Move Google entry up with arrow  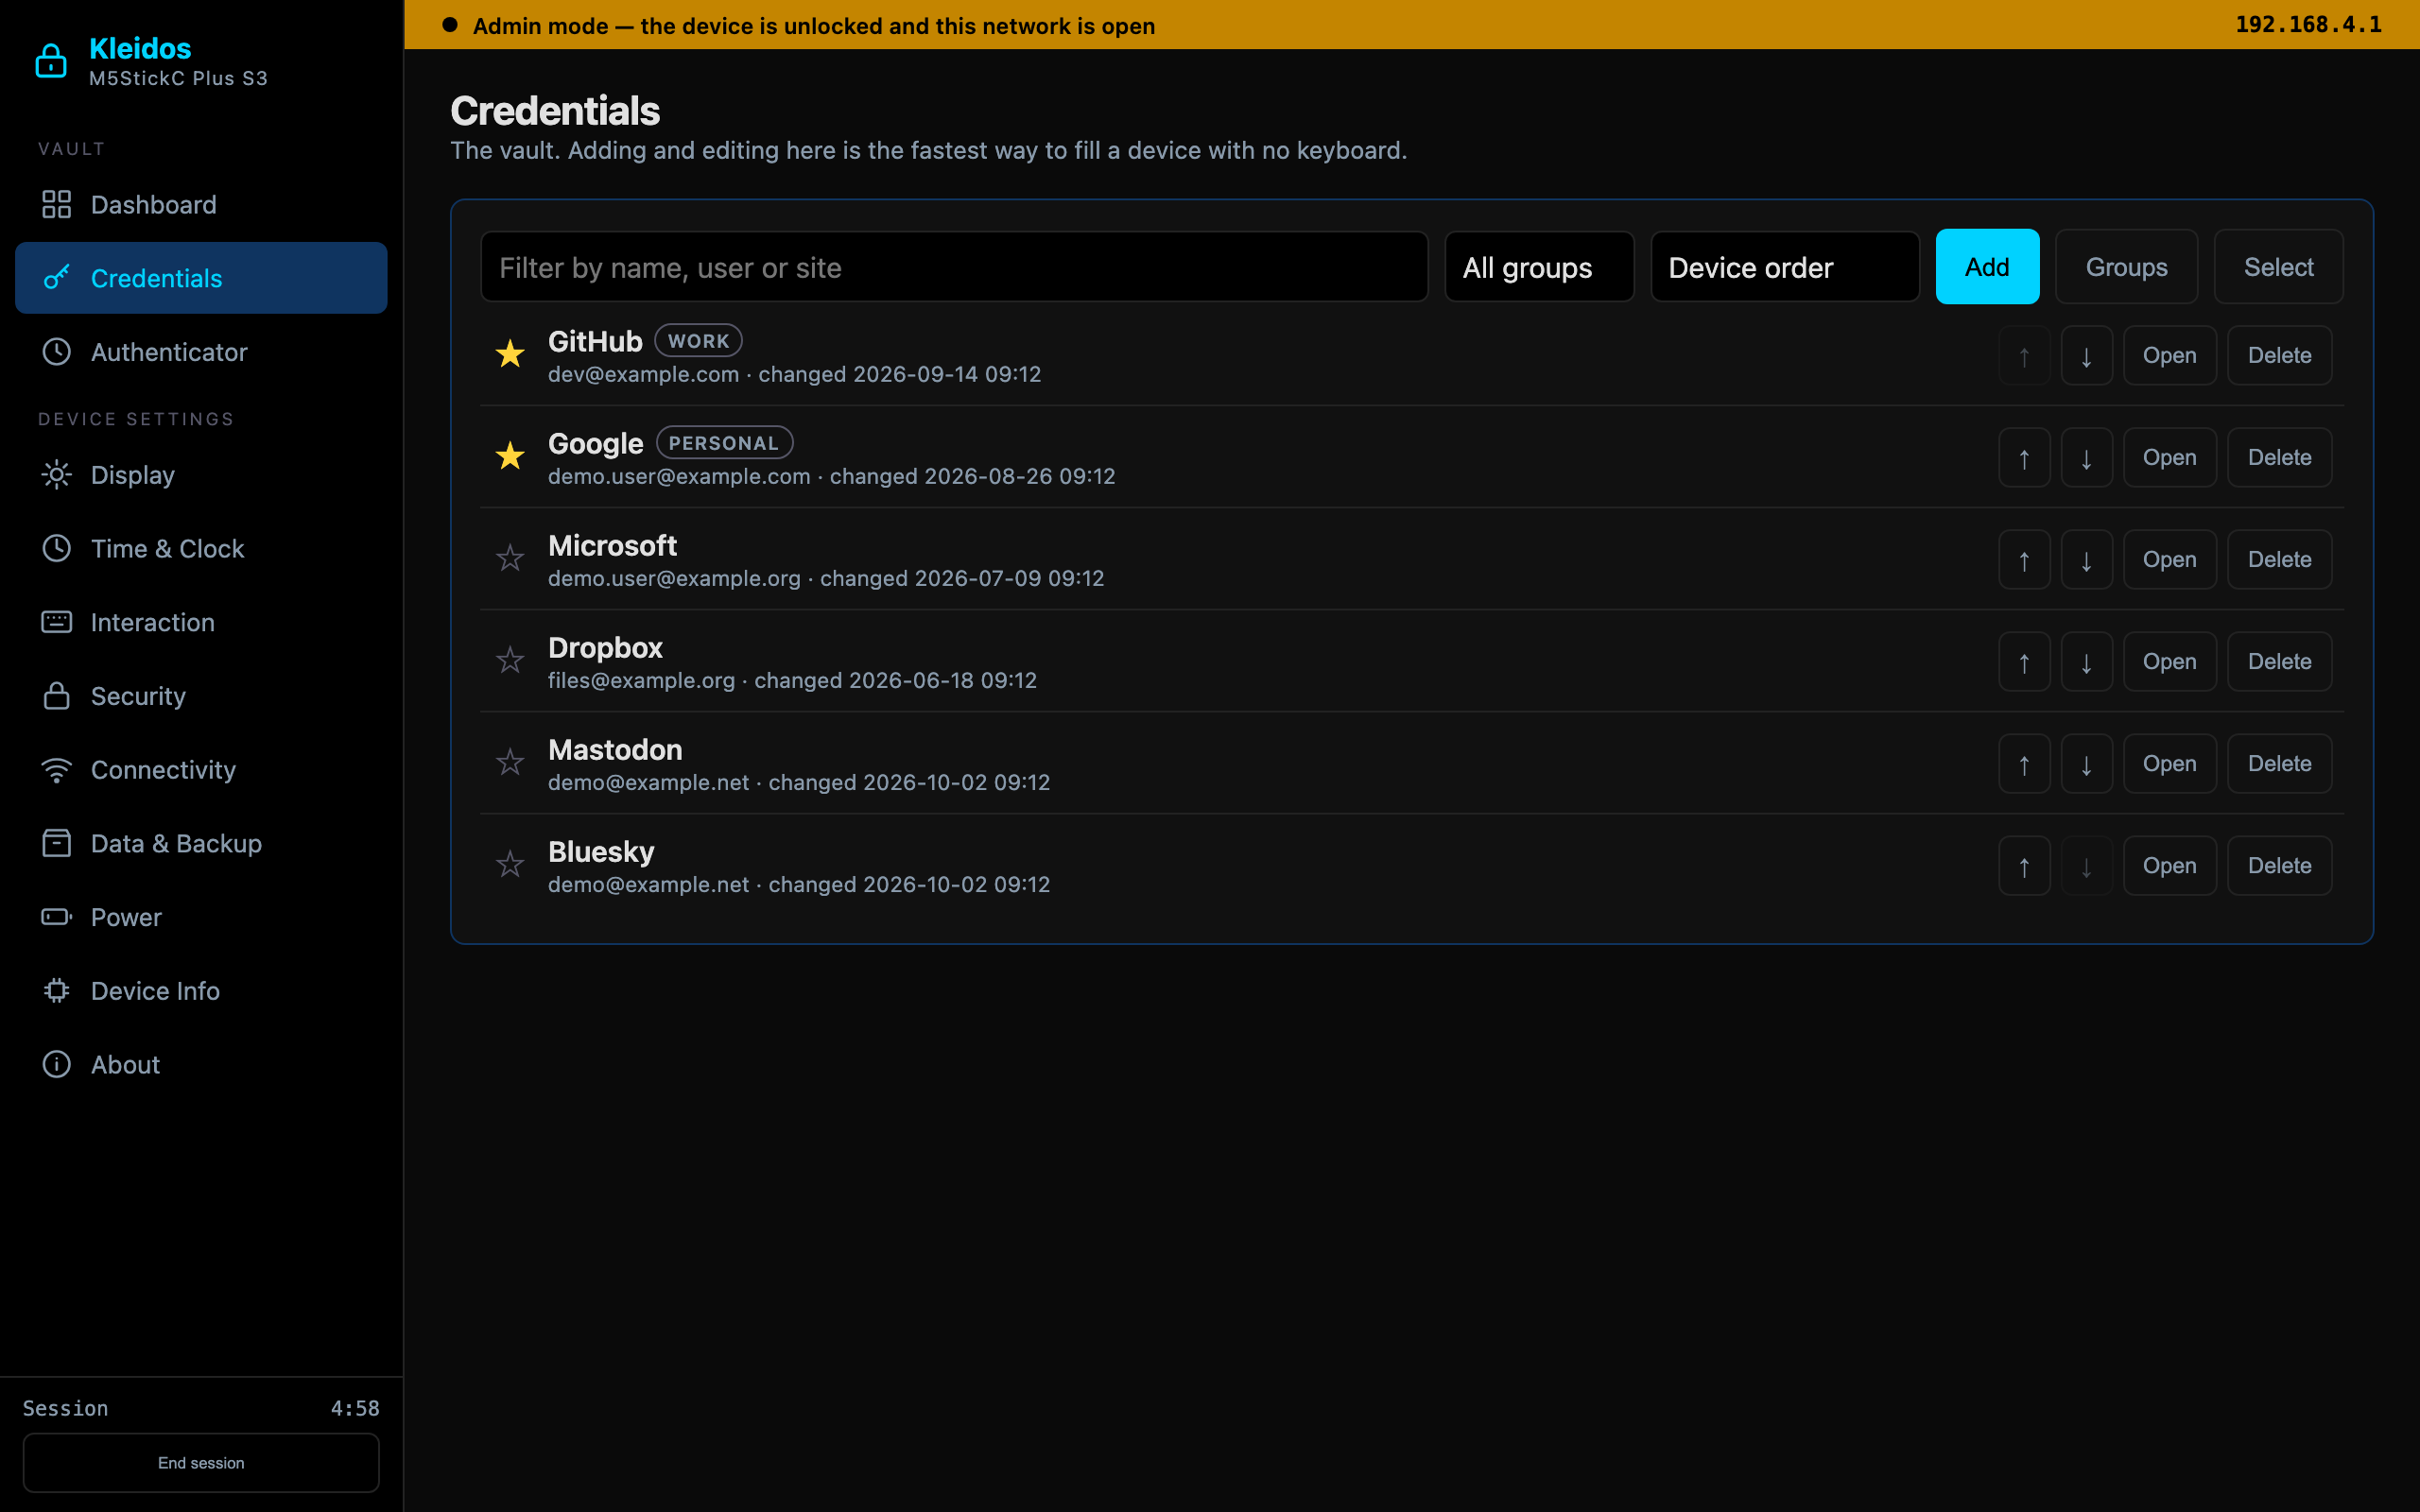[x=2024, y=457]
